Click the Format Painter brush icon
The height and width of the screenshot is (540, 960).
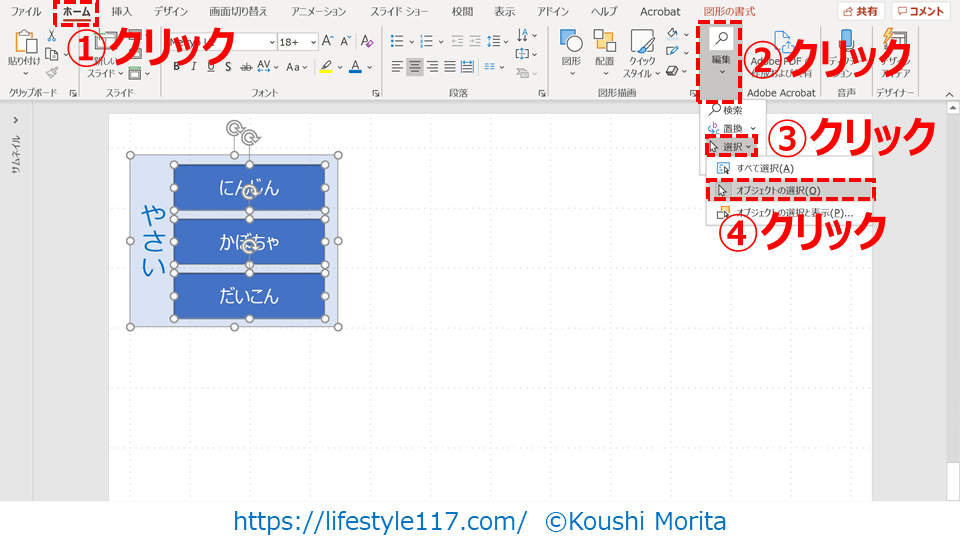click(x=51, y=72)
